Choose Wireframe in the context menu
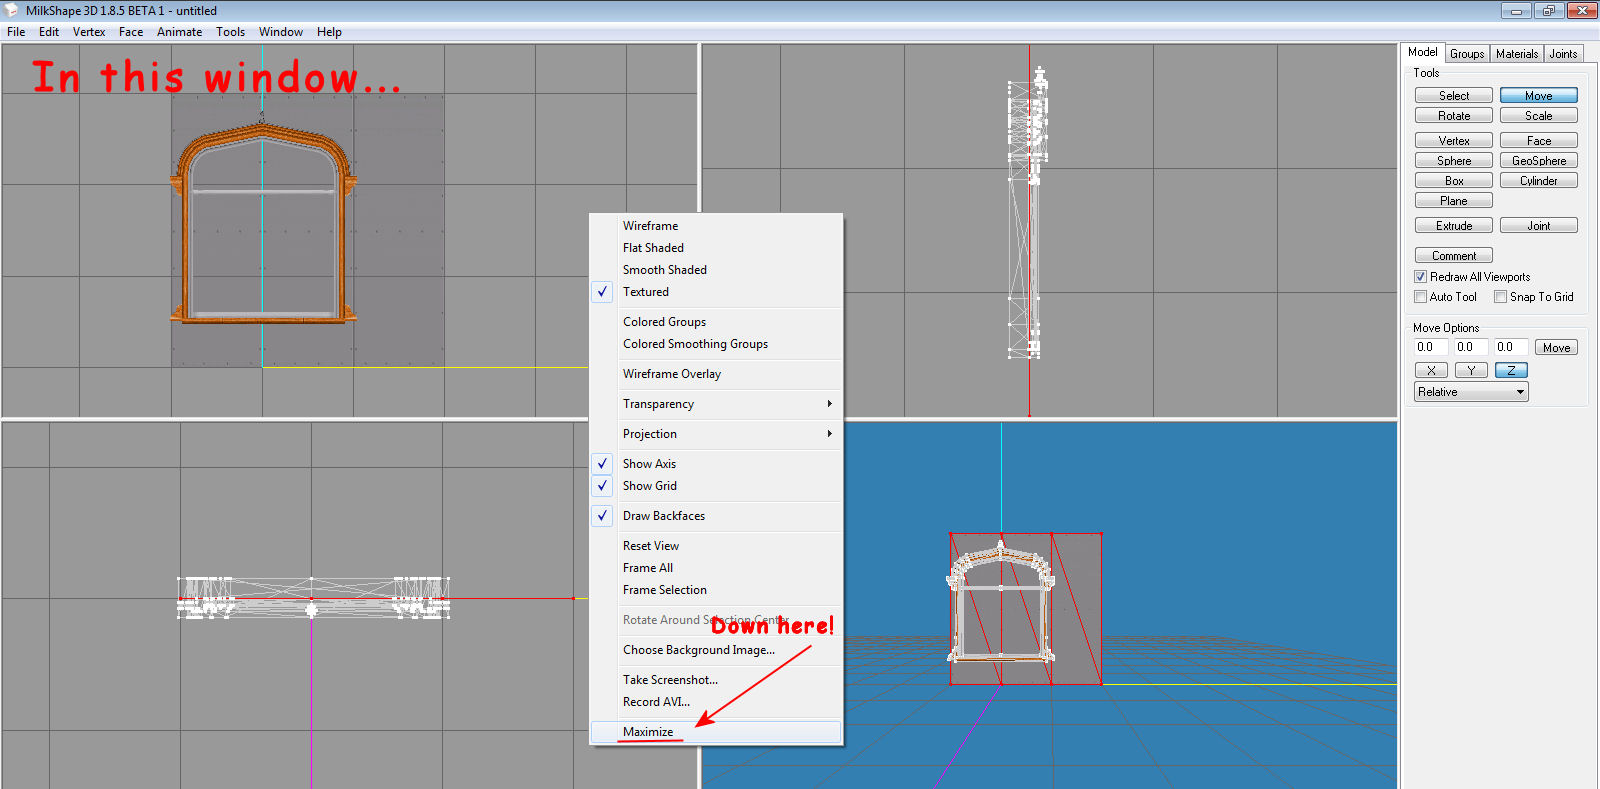This screenshot has height=789, width=1600. [716, 226]
